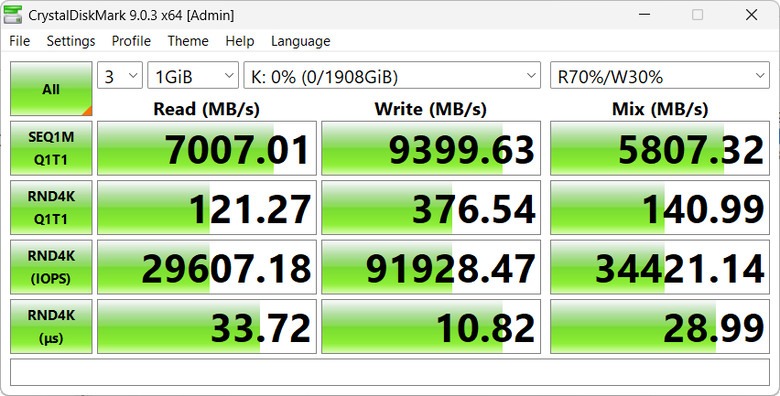Open the Language menu
Image resolution: width=780 pixels, height=396 pixels.
pos(300,41)
